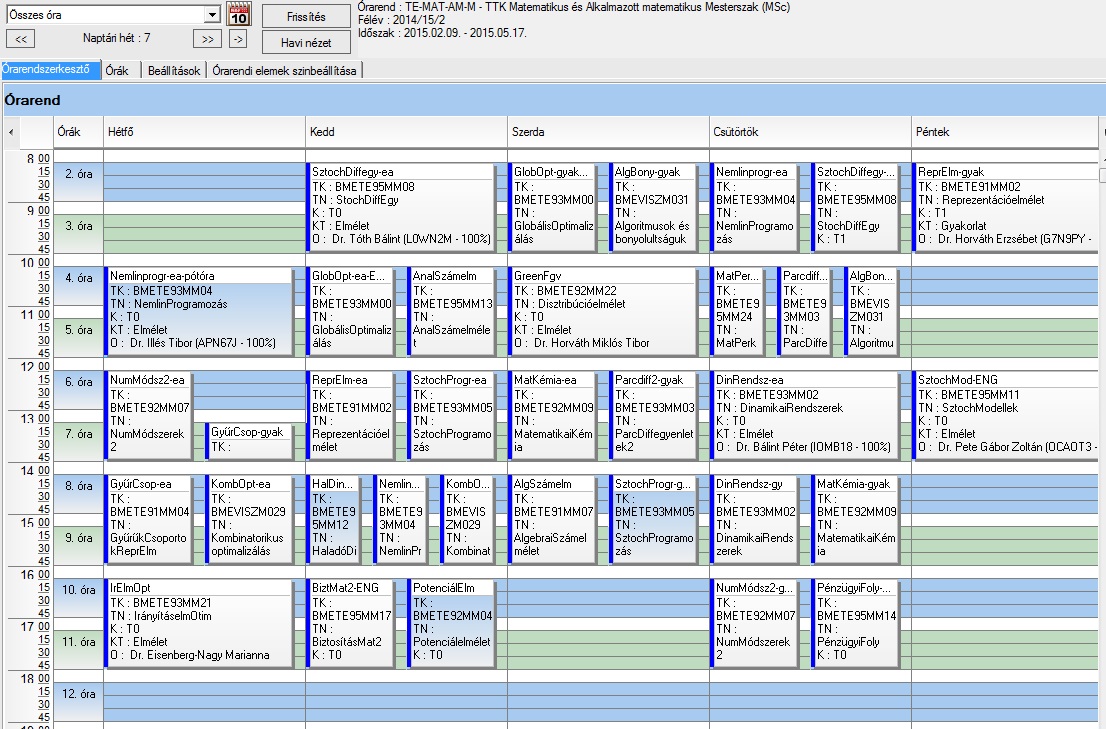Select NumMódsz2-g class on Thursday evening

pos(755,624)
